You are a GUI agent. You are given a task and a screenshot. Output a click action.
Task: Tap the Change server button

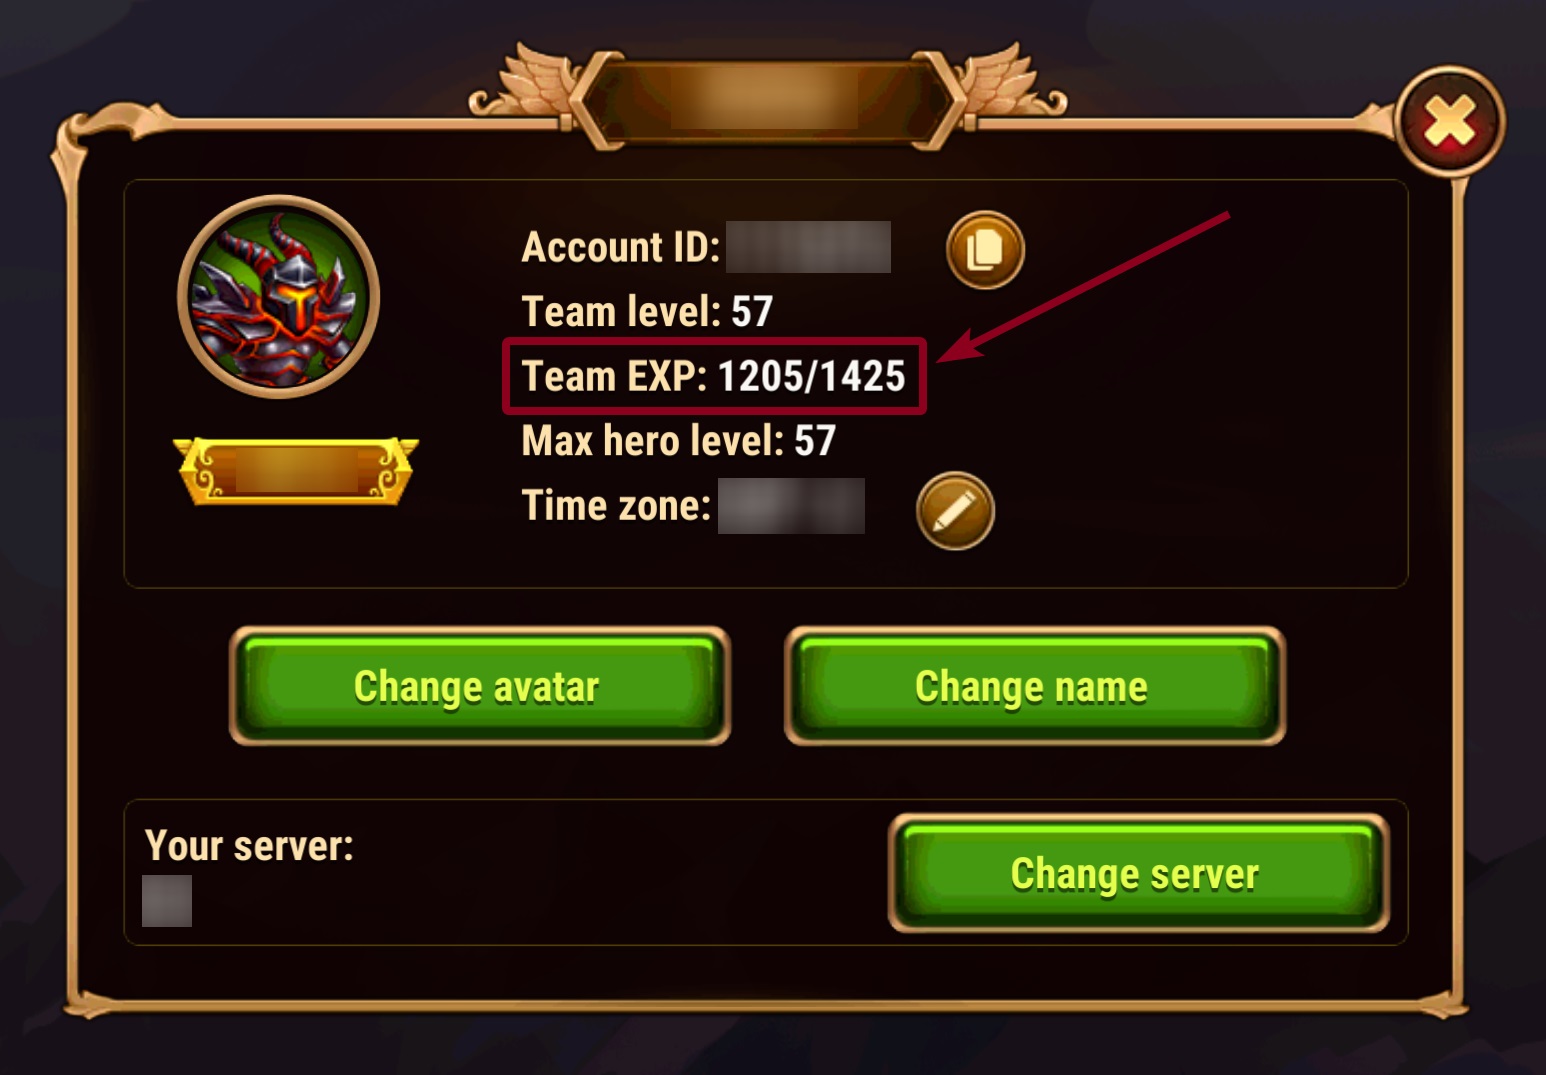[x=1139, y=873]
